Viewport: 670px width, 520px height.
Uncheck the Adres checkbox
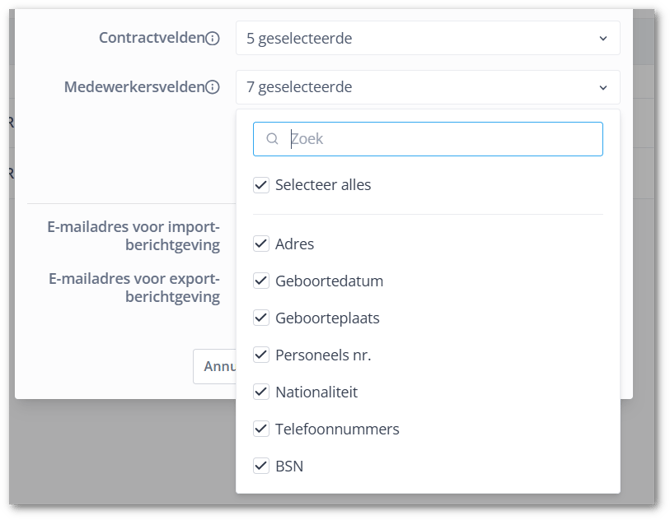click(x=261, y=244)
